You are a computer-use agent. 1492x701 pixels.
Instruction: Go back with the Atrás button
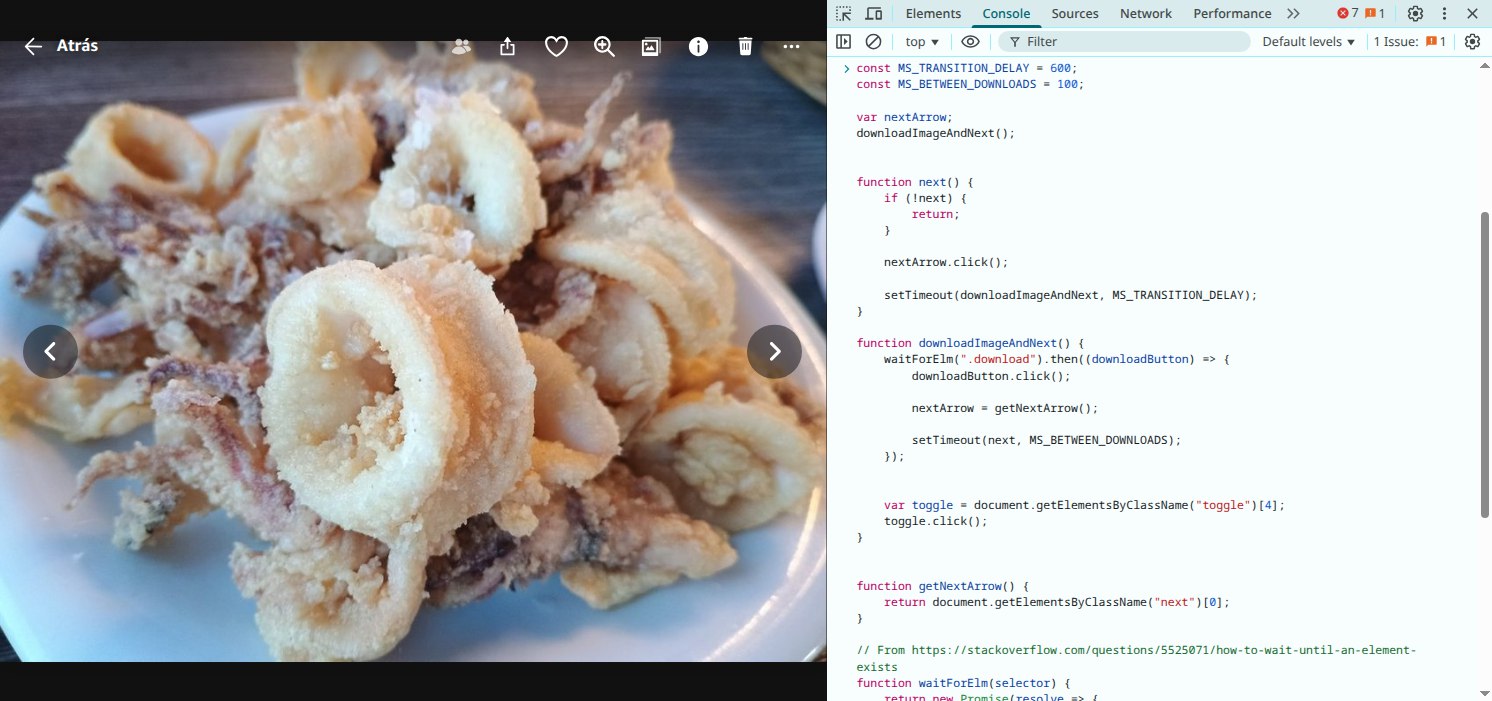[x=61, y=46]
